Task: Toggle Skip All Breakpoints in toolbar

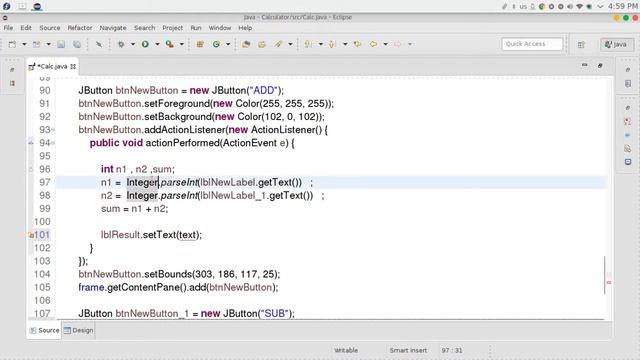Action: point(99,44)
